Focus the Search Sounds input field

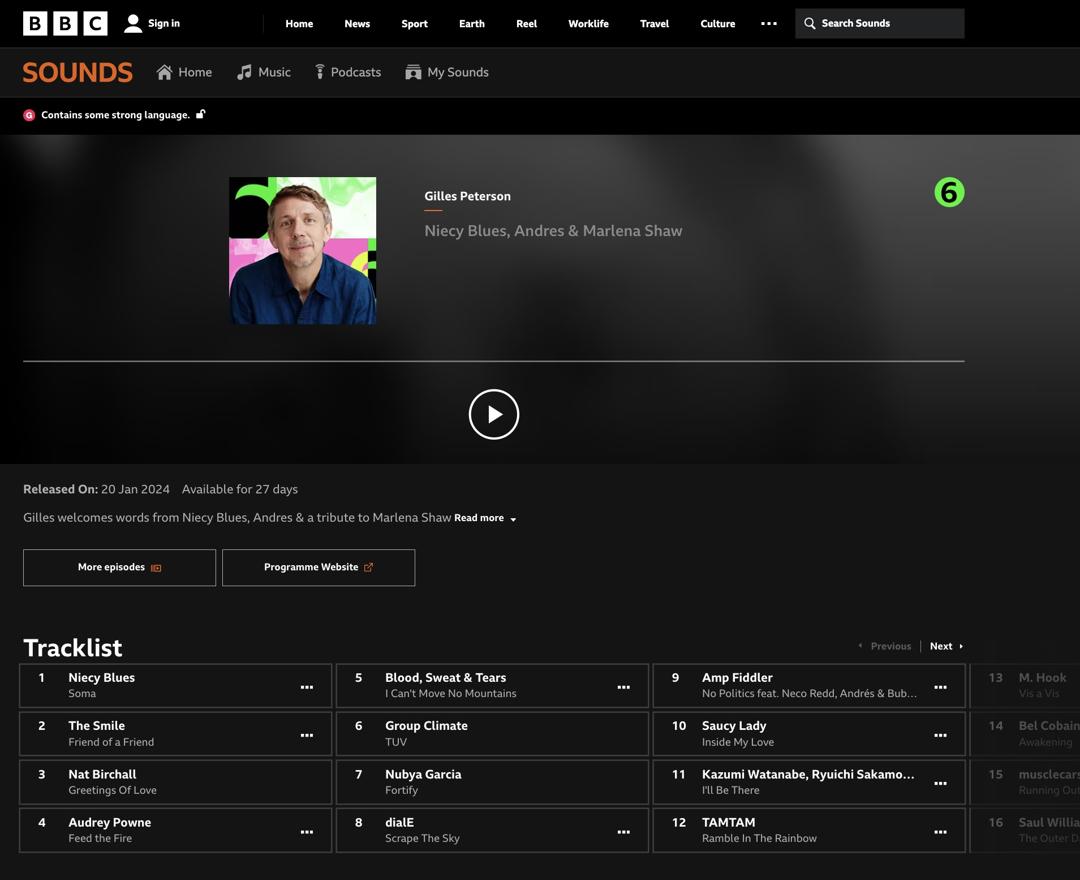(880, 23)
